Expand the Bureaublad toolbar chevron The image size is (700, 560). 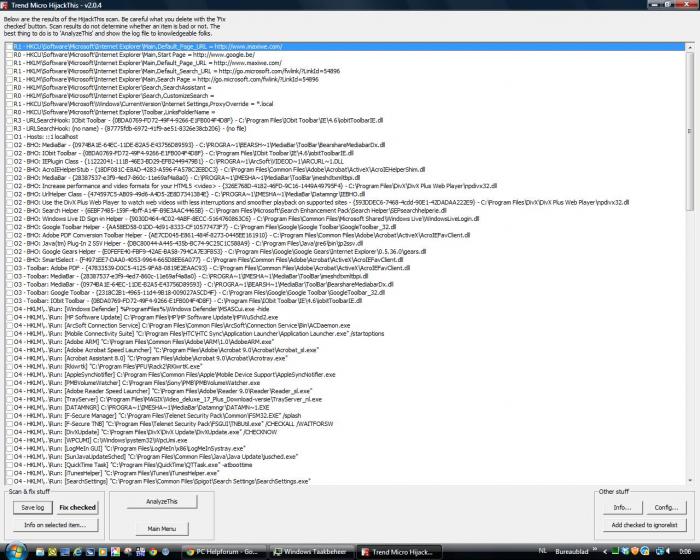pos(595,549)
